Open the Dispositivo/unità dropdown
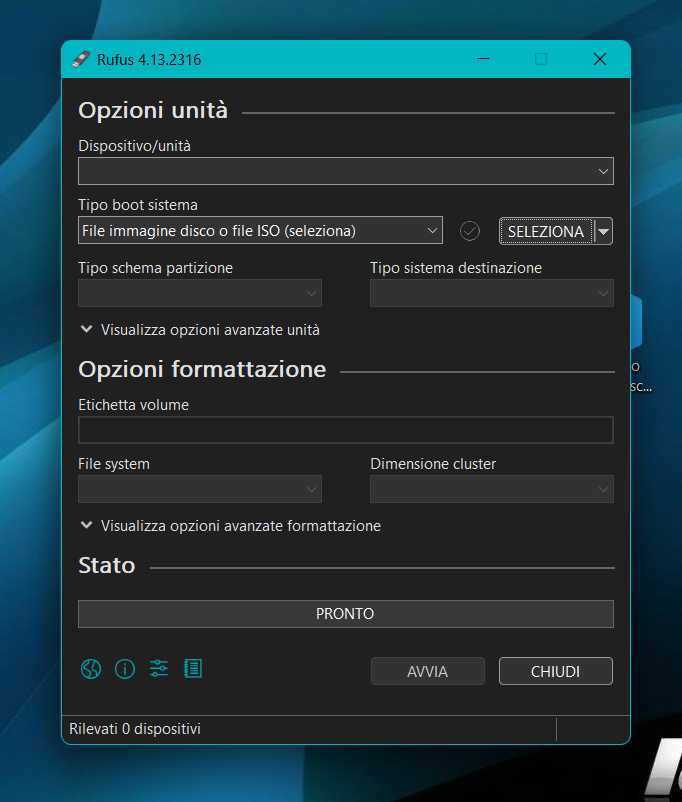 (x=346, y=171)
